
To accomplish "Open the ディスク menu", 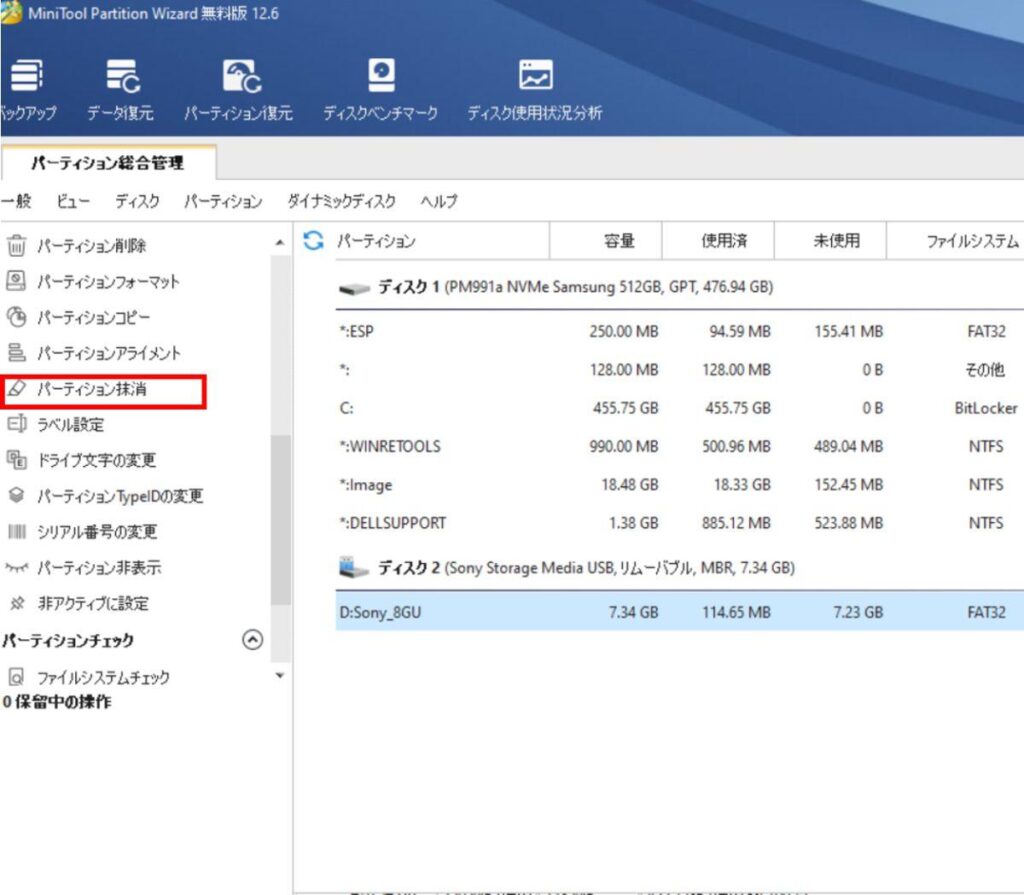I will [137, 201].
